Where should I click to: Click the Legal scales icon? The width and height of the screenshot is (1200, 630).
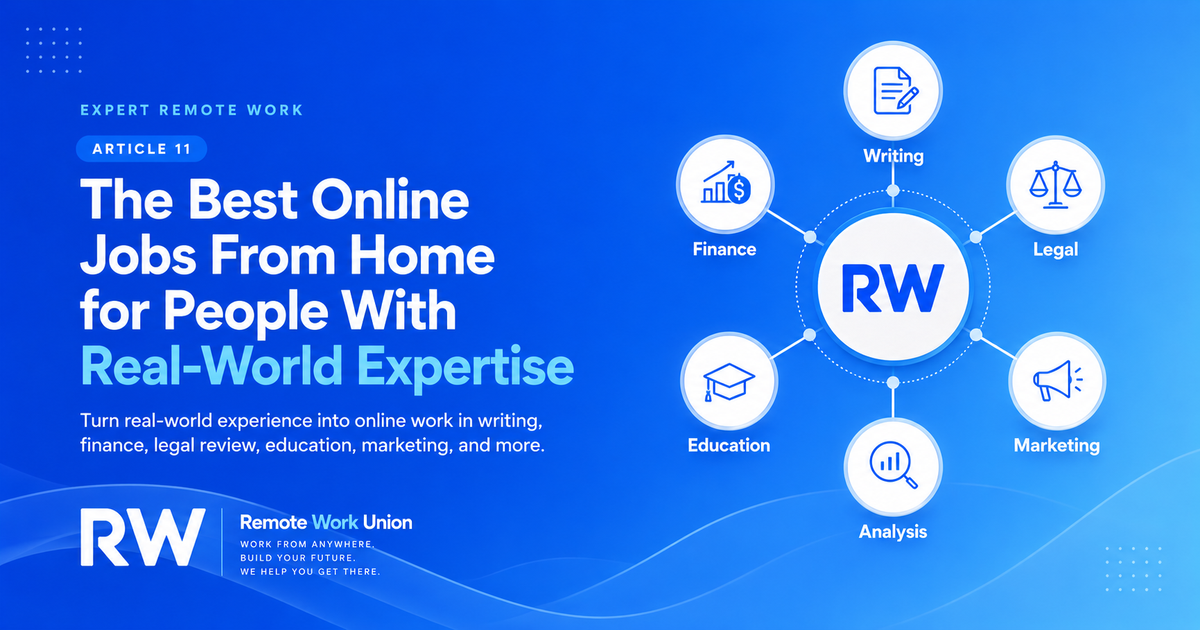(x=1055, y=186)
